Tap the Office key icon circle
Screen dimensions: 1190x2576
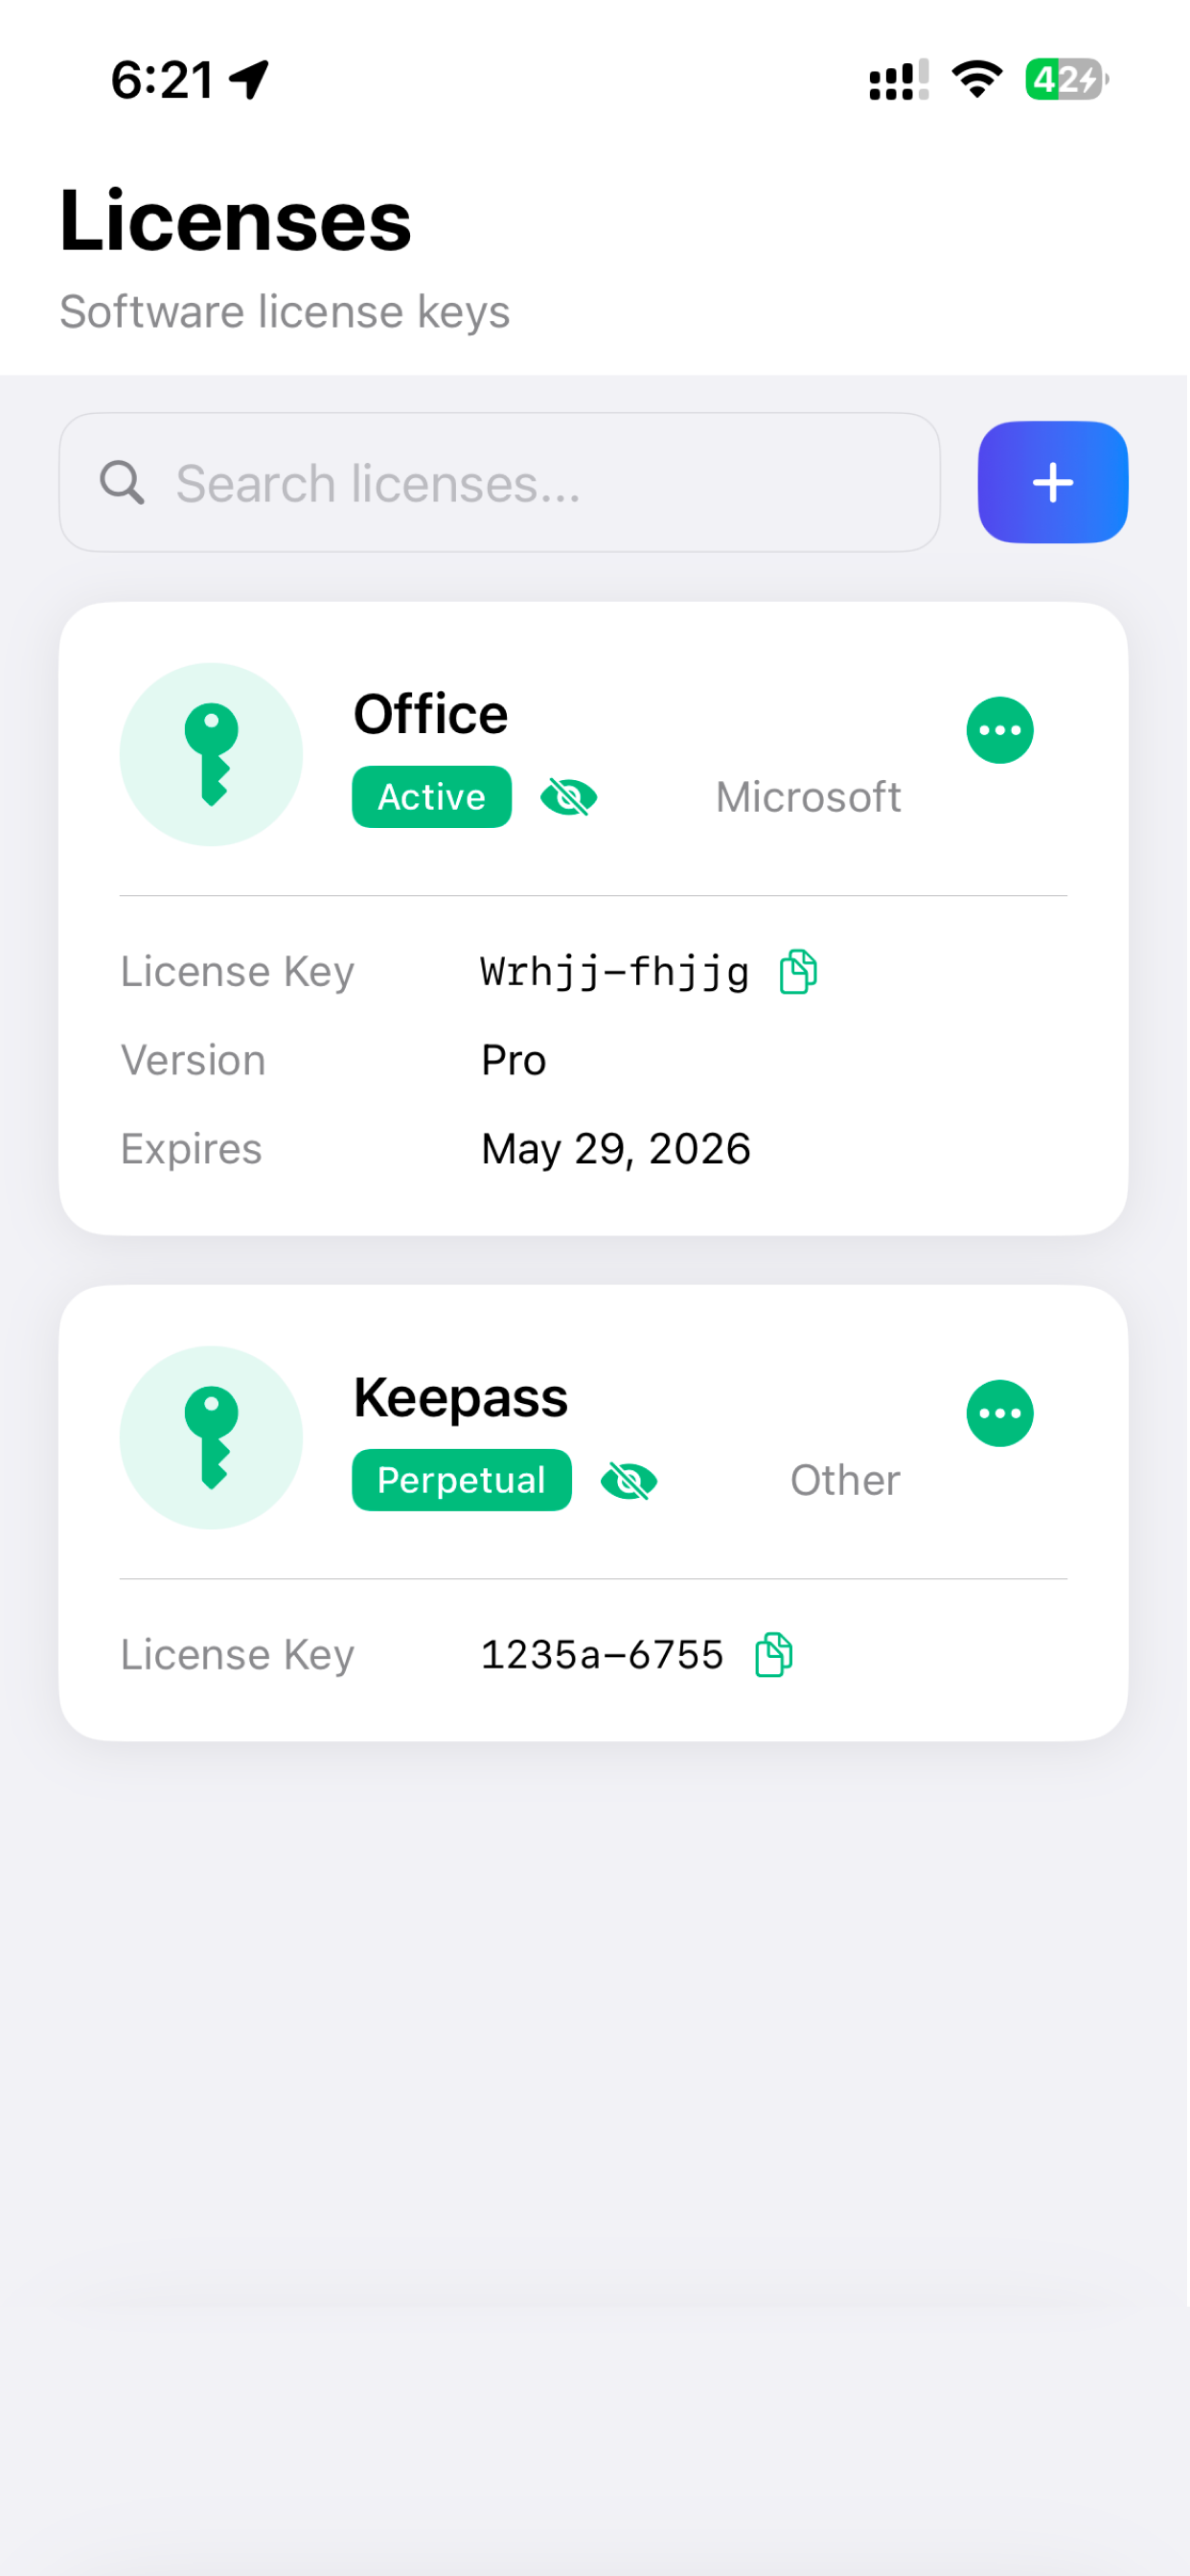point(211,754)
